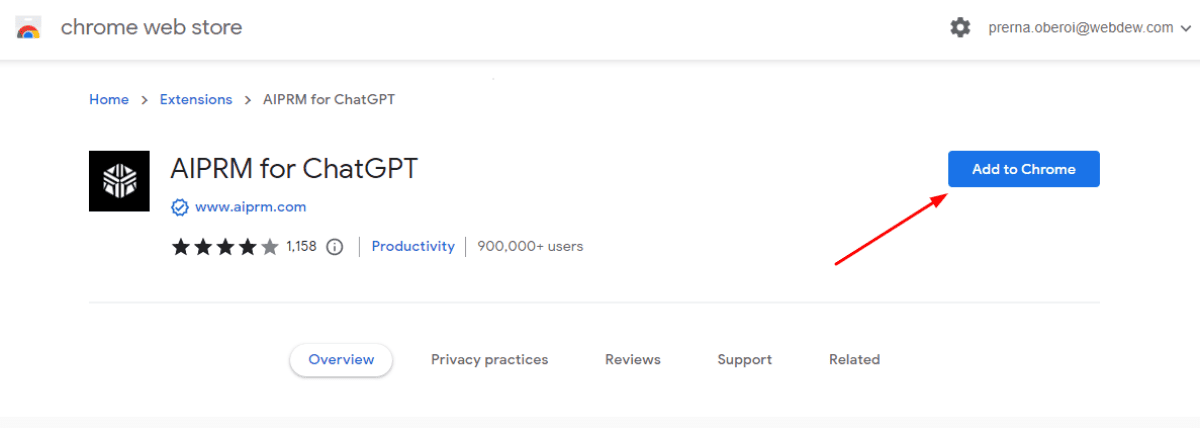Open the Reviews tab

tap(633, 360)
